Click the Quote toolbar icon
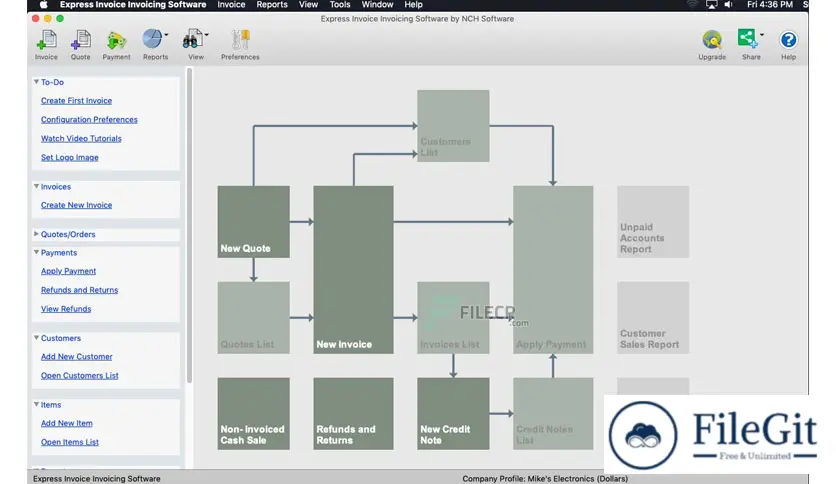This screenshot has width=836, height=484. click(x=81, y=41)
